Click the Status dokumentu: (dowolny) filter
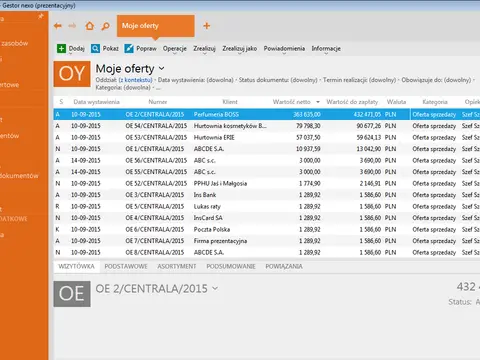This screenshot has height=360, width=480. point(278,80)
